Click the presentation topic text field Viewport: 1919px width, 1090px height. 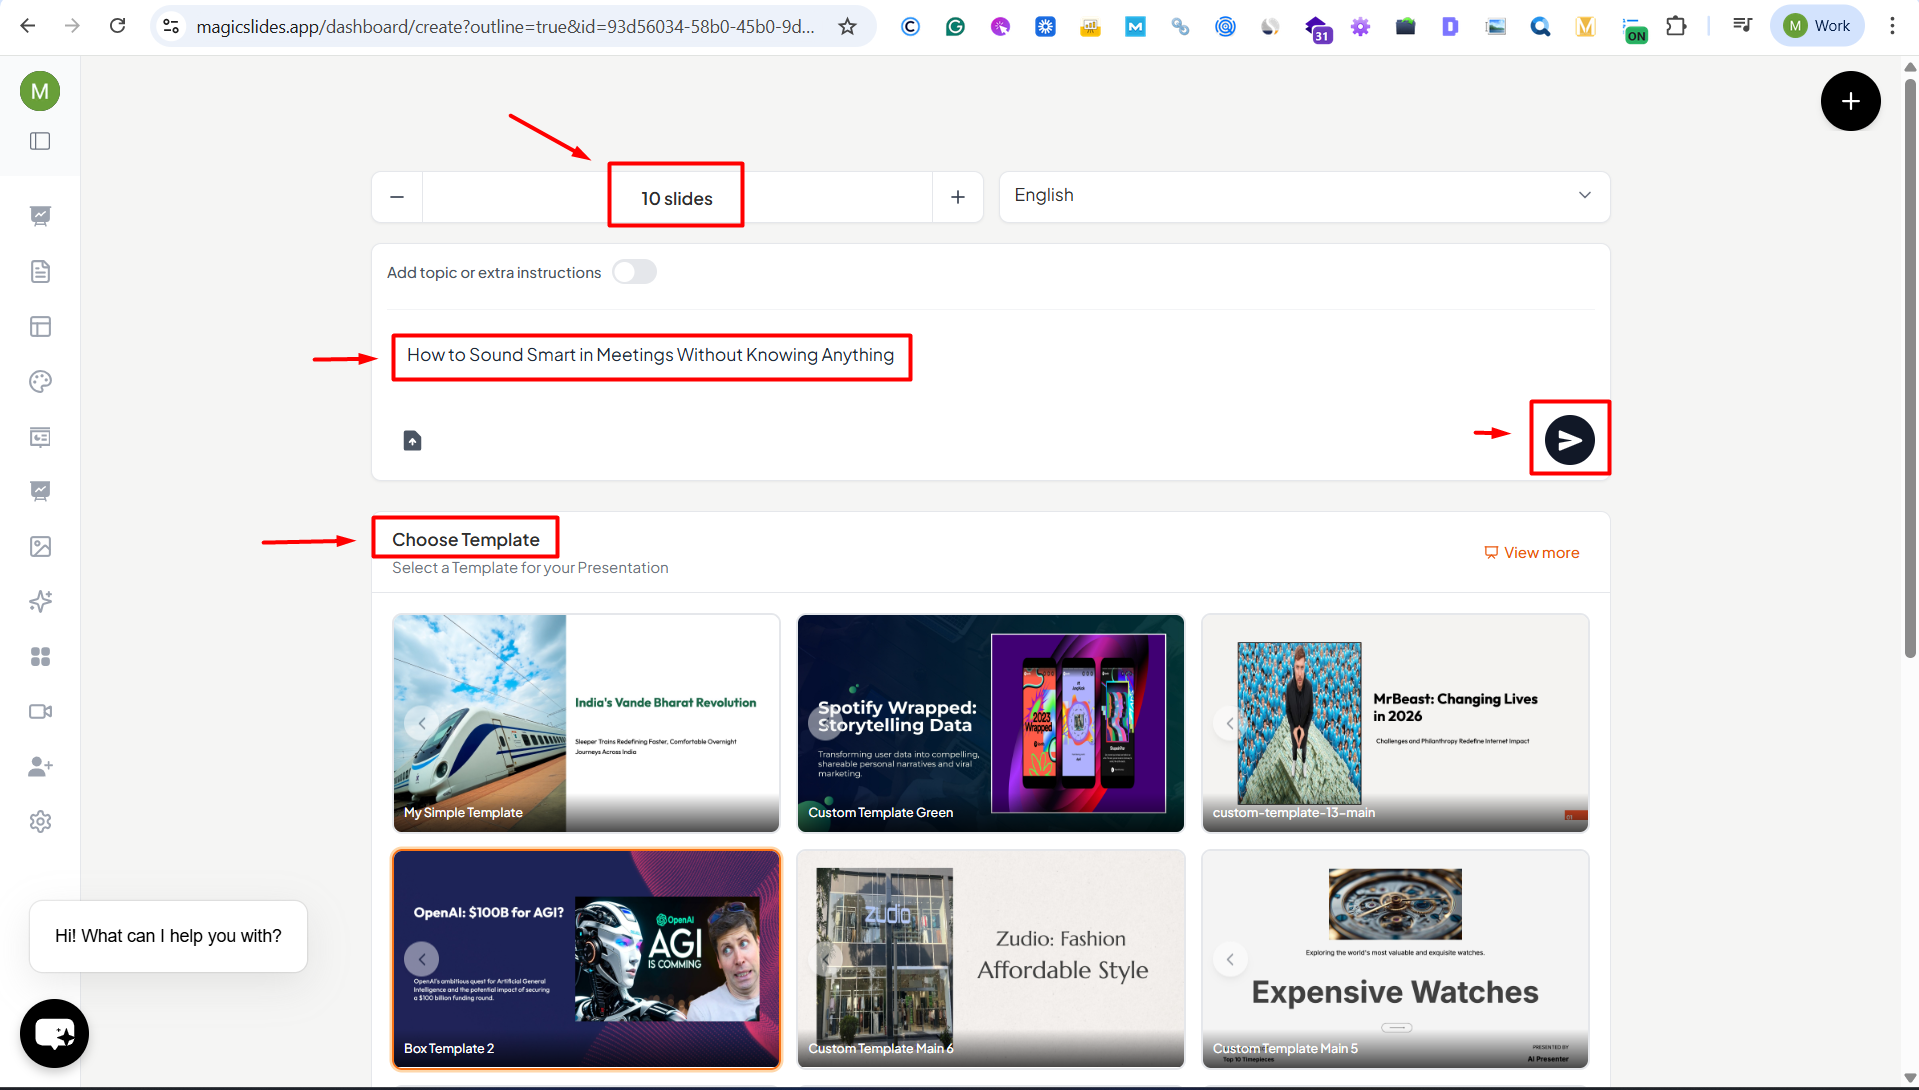tap(650, 356)
